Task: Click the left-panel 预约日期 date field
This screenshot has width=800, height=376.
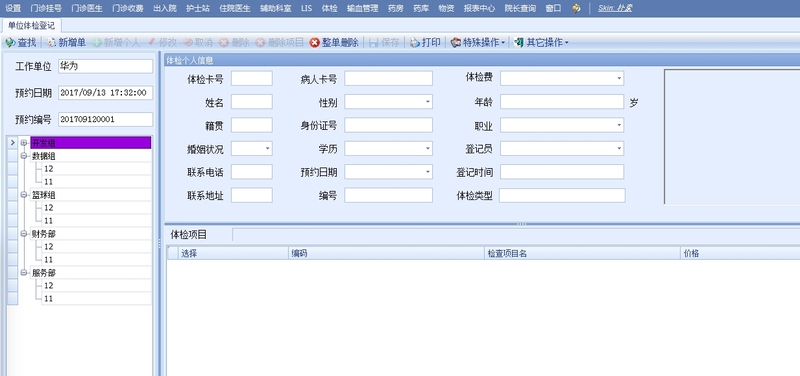Action: [x=106, y=93]
